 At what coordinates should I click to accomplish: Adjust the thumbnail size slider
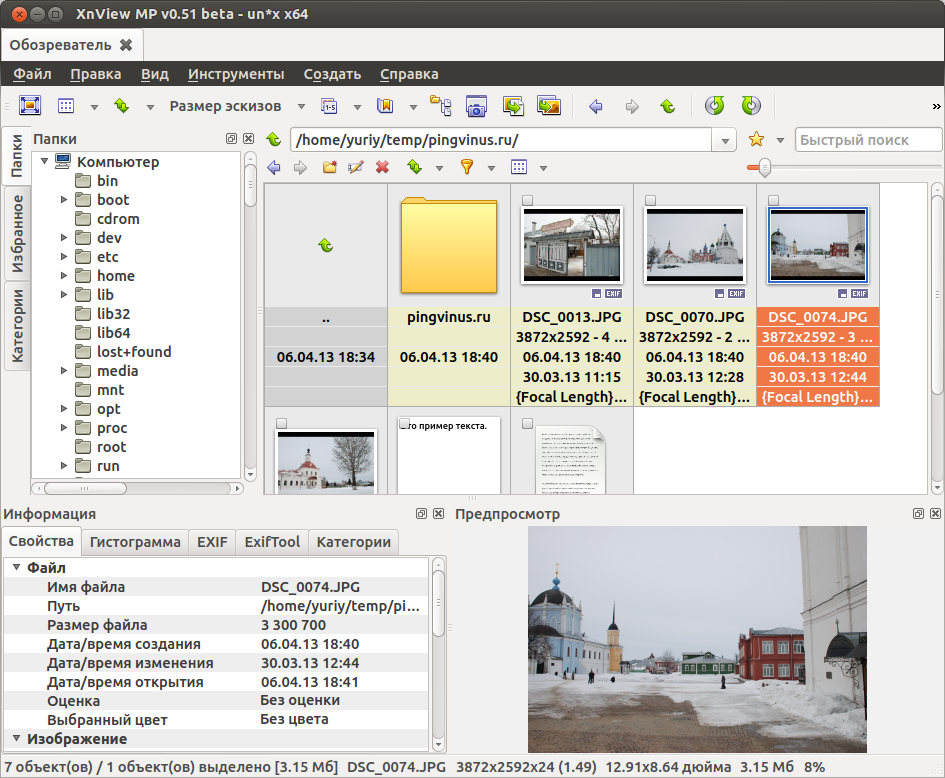[764, 168]
